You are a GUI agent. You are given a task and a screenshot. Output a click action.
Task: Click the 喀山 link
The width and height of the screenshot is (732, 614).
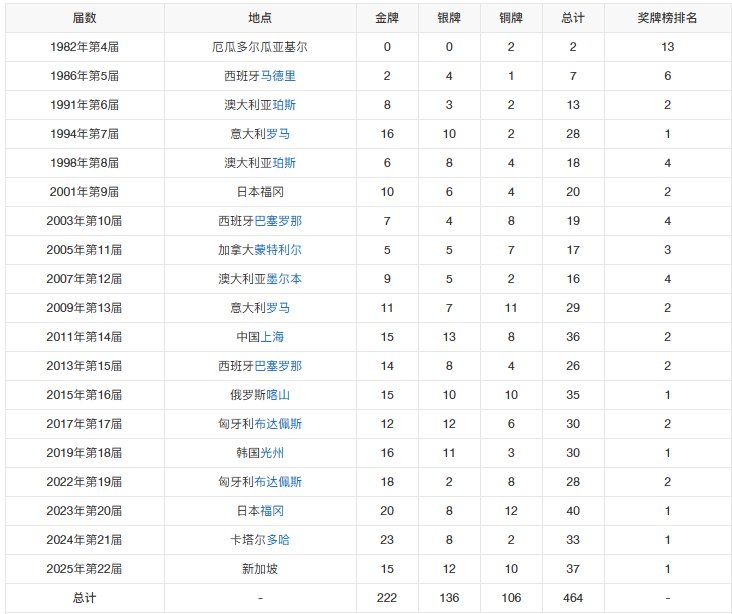pyautogui.click(x=278, y=395)
